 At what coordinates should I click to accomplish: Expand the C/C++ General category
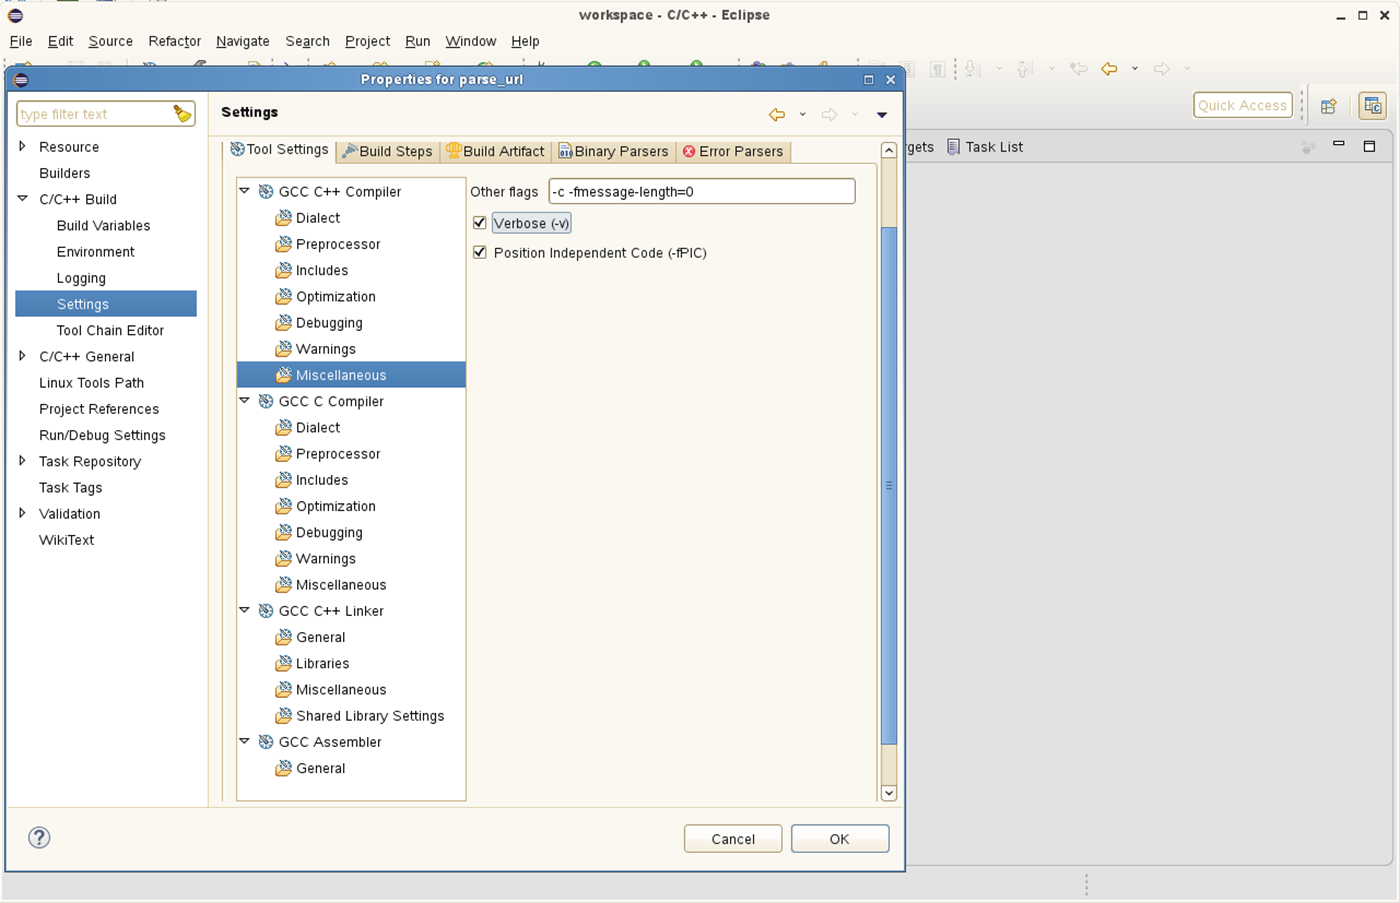pyautogui.click(x=22, y=356)
